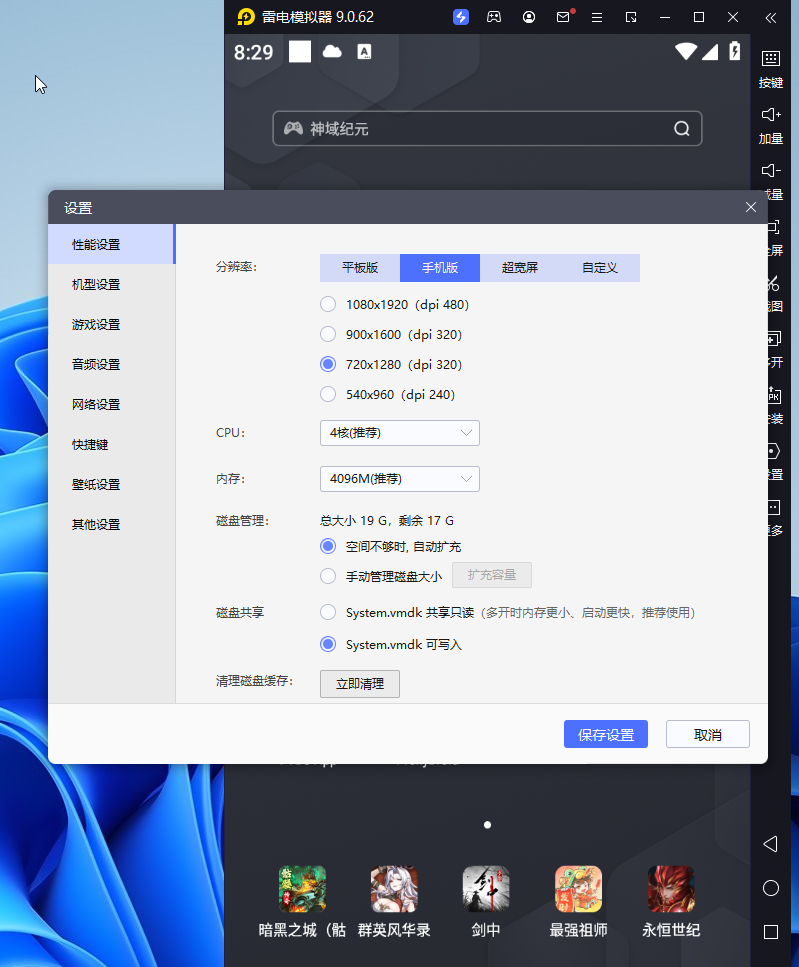Click the mini-window icon in LDPlayer title bar
This screenshot has width=799, height=967.
point(631,17)
